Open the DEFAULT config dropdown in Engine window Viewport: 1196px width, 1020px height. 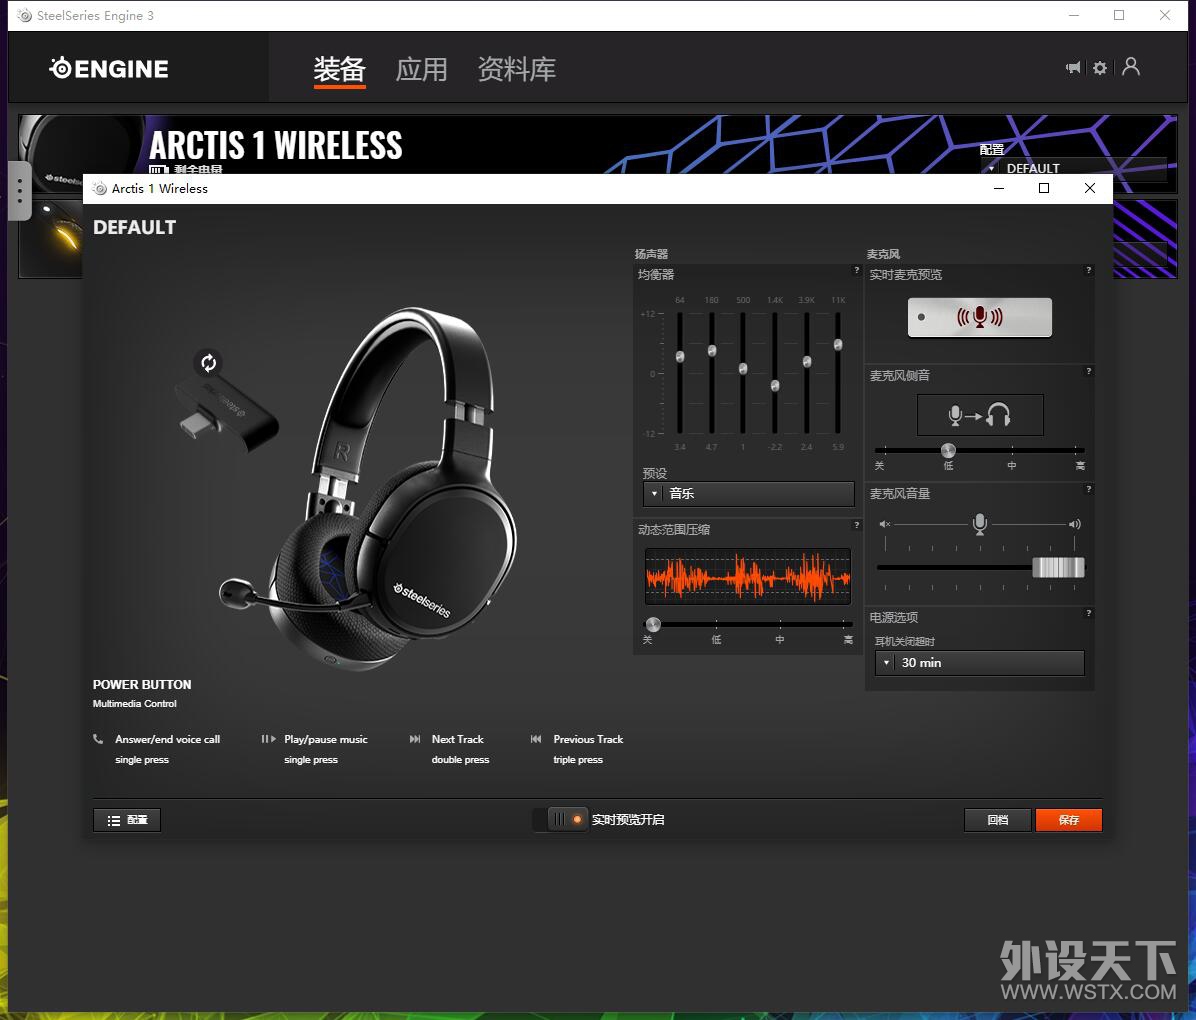point(1075,169)
